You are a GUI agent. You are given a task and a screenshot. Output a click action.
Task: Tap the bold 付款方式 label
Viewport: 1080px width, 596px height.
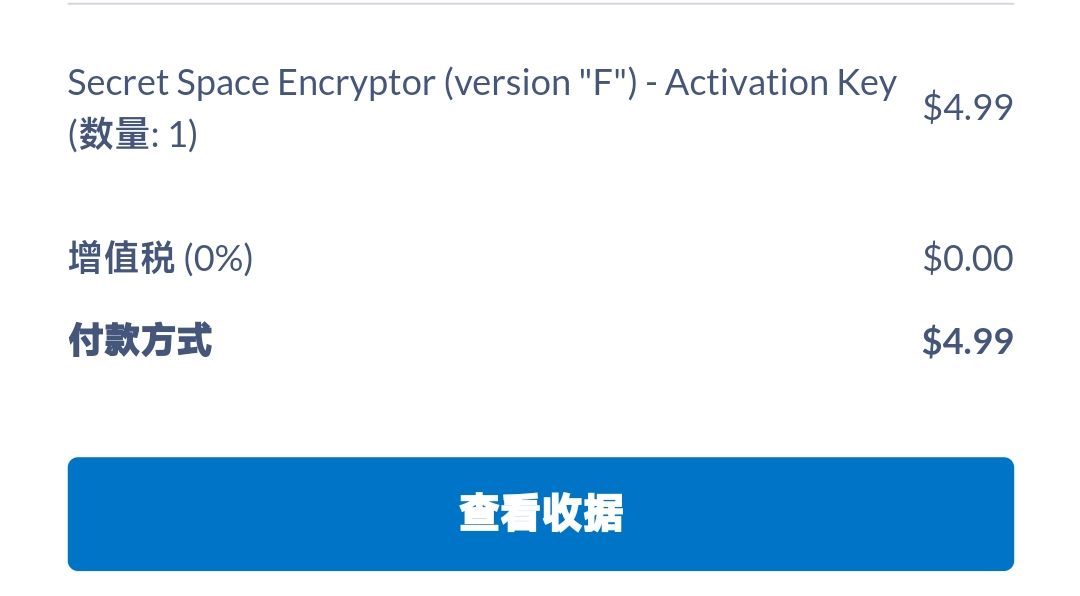[x=140, y=341]
